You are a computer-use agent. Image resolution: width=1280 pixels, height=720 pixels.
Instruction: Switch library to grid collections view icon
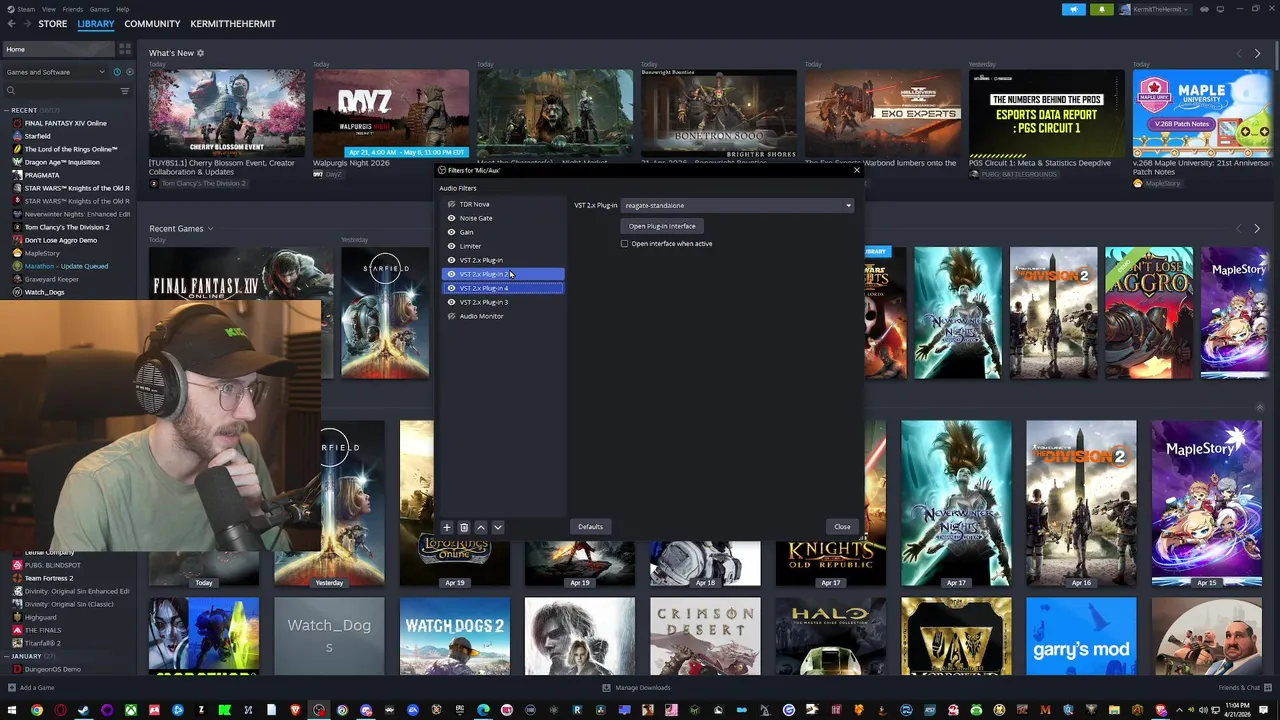[x=124, y=49]
